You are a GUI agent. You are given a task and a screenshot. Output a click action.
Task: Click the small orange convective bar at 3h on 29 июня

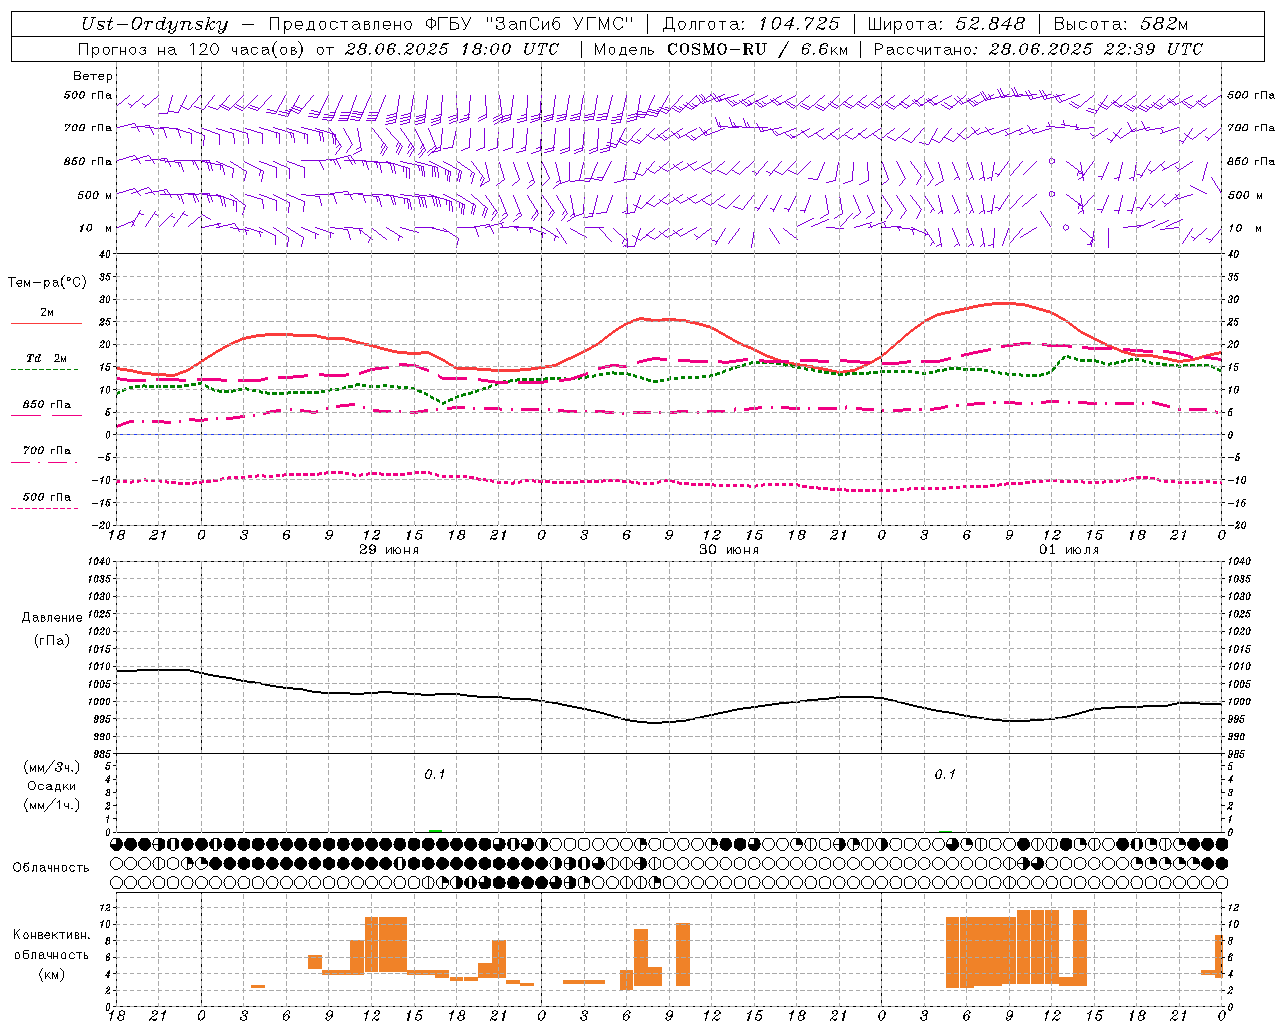pyautogui.click(x=258, y=987)
